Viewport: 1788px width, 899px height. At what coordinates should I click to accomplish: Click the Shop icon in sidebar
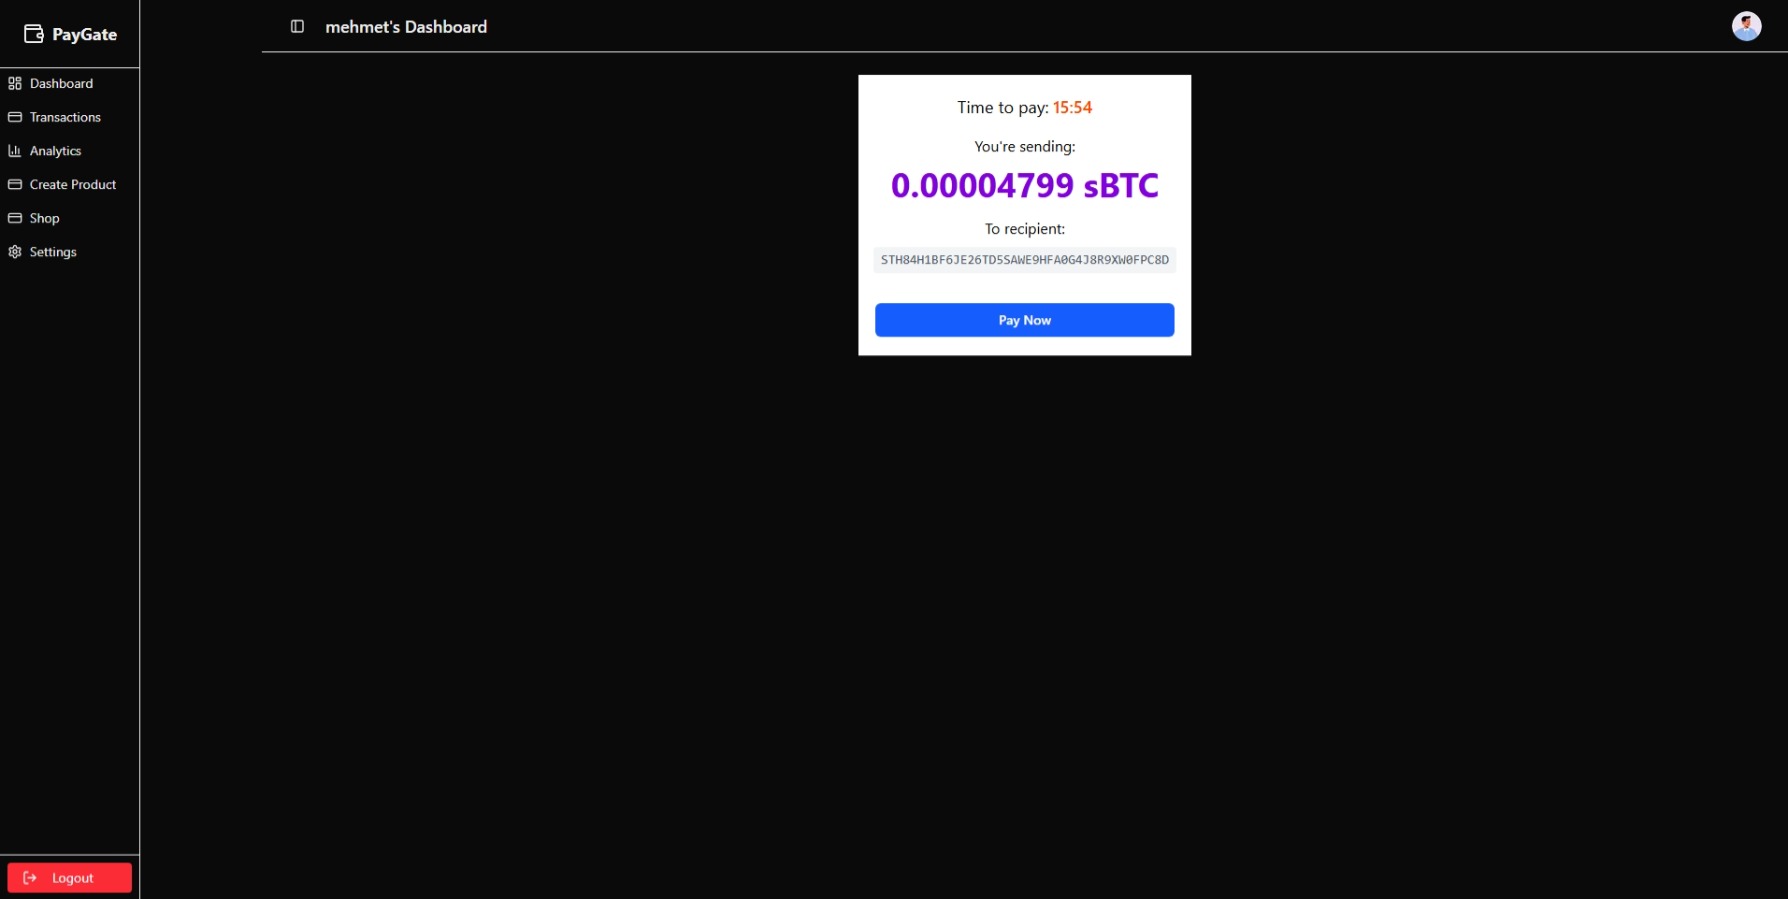(15, 218)
